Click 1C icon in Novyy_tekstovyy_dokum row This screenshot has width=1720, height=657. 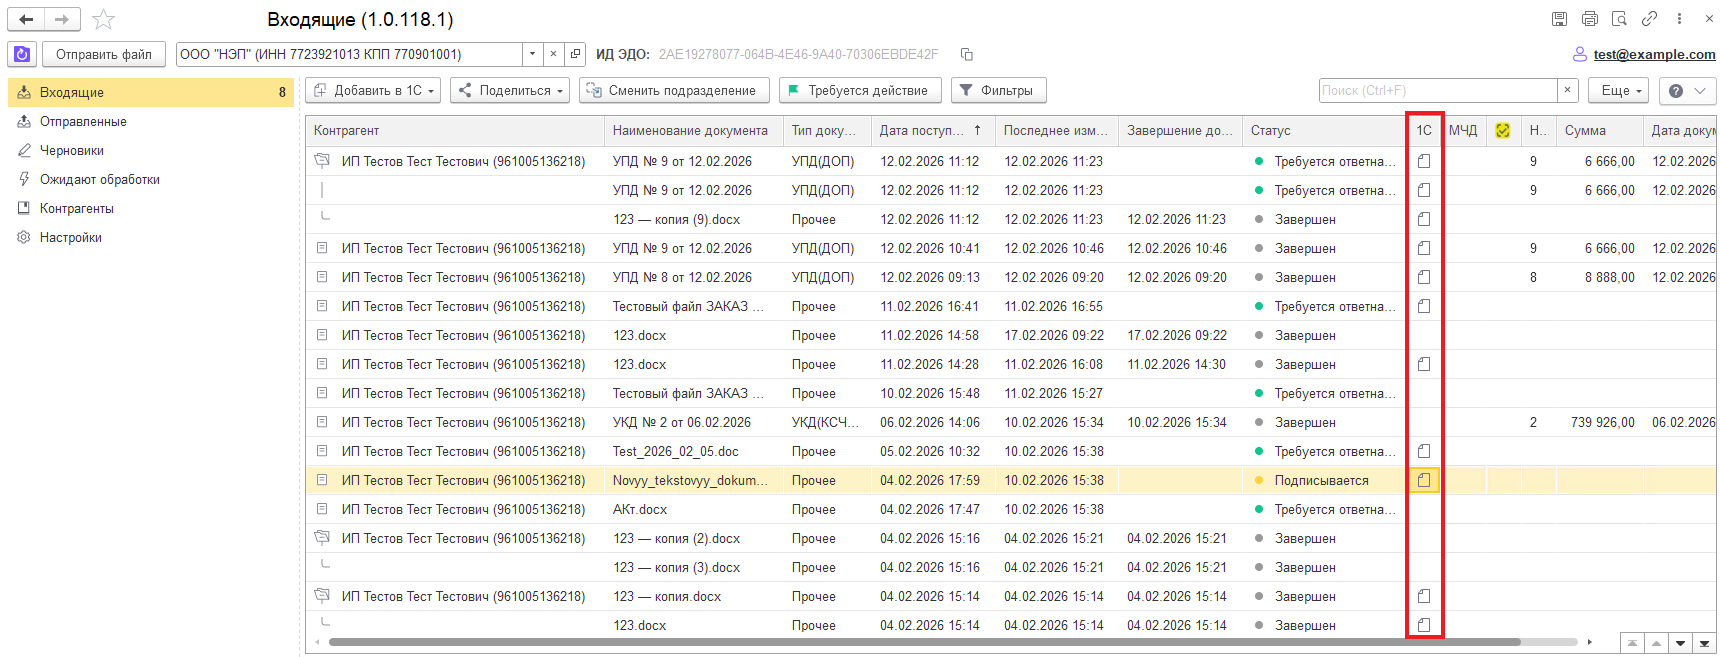[1424, 480]
